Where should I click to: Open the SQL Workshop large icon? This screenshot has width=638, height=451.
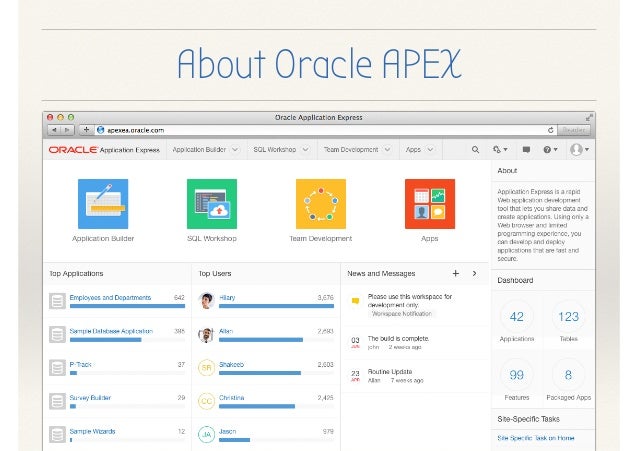click(211, 204)
